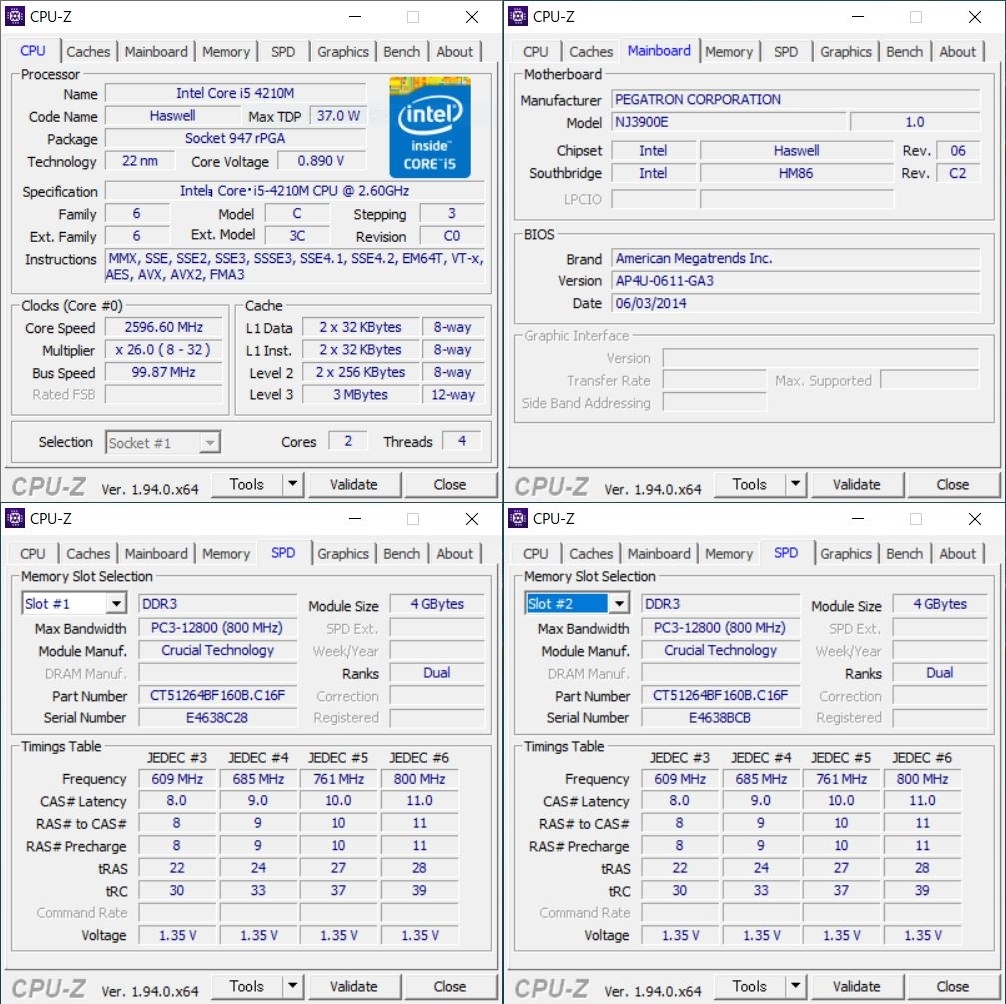Open Mainboard tab in Slot #1 SPD window
This screenshot has width=1006, height=1004.
[156, 553]
